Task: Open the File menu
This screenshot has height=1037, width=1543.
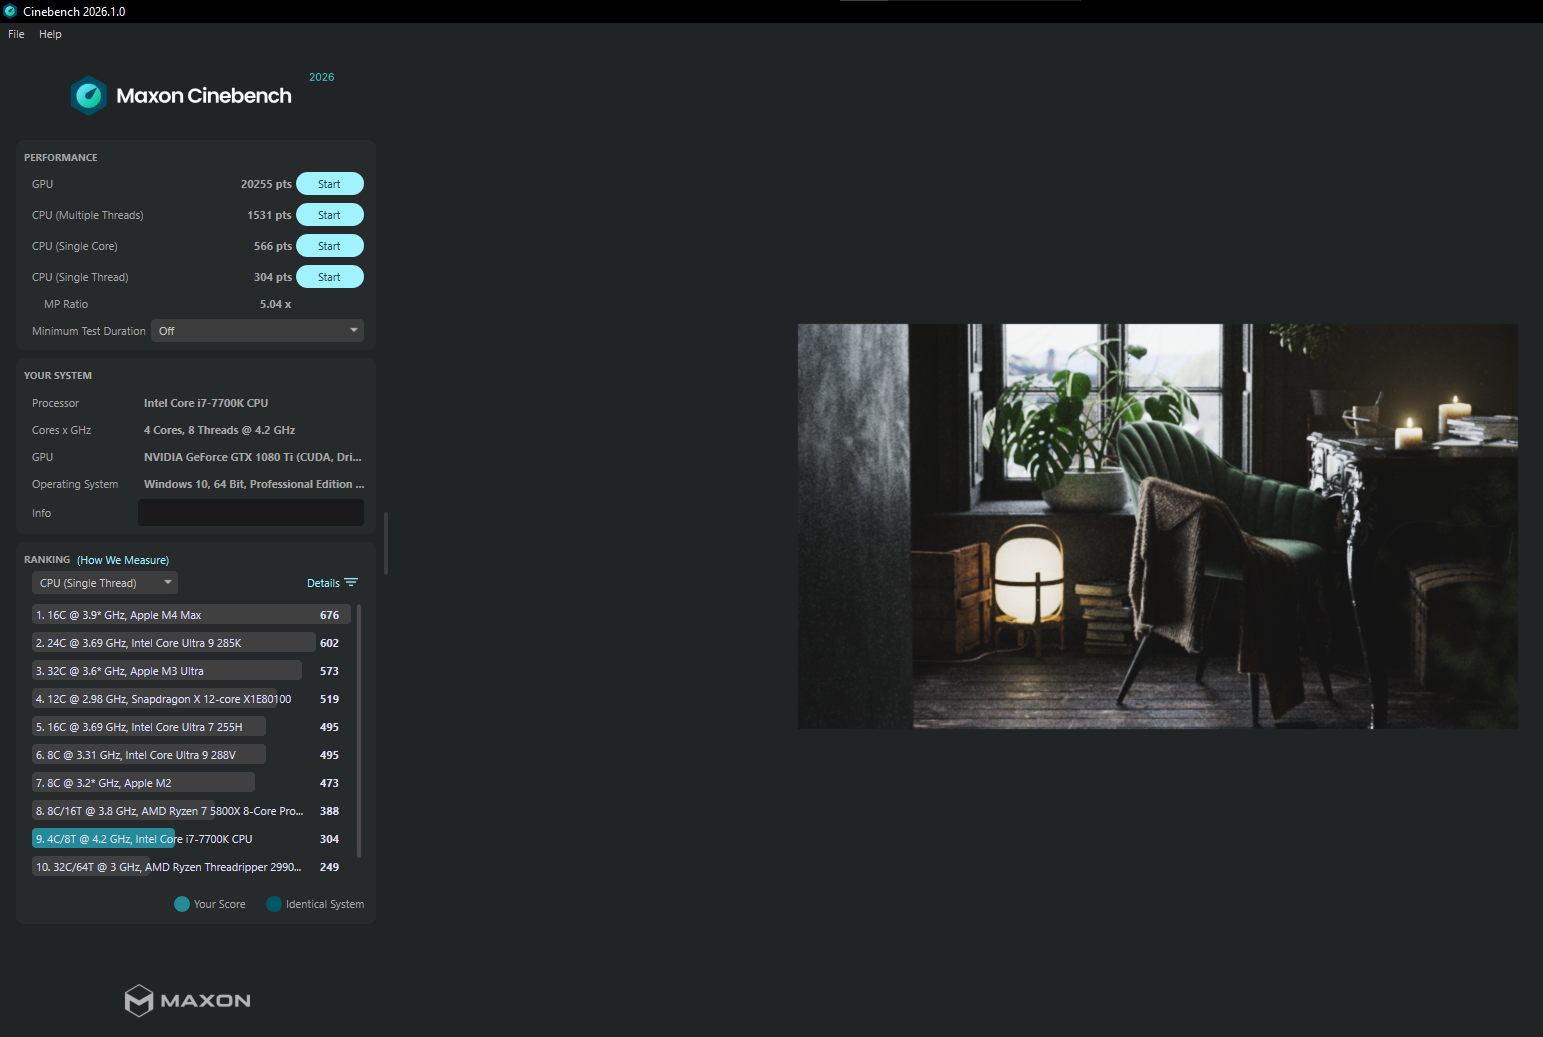Action: 16,34
